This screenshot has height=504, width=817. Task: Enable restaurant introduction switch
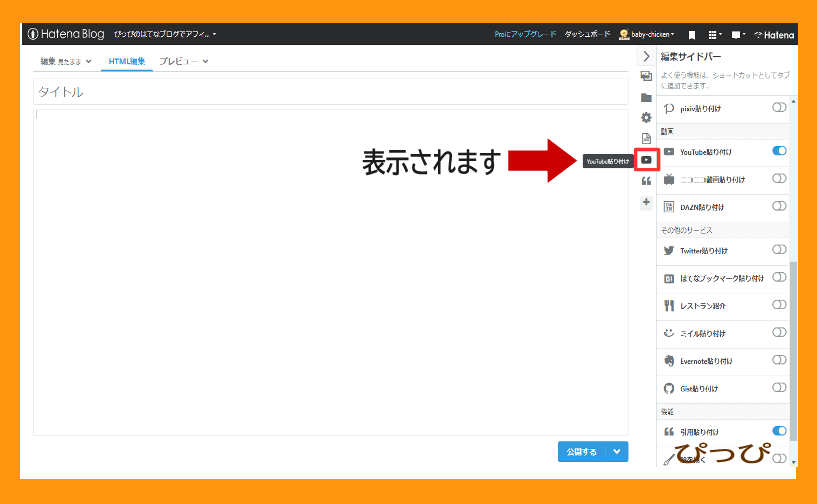(x=779, y=304)
